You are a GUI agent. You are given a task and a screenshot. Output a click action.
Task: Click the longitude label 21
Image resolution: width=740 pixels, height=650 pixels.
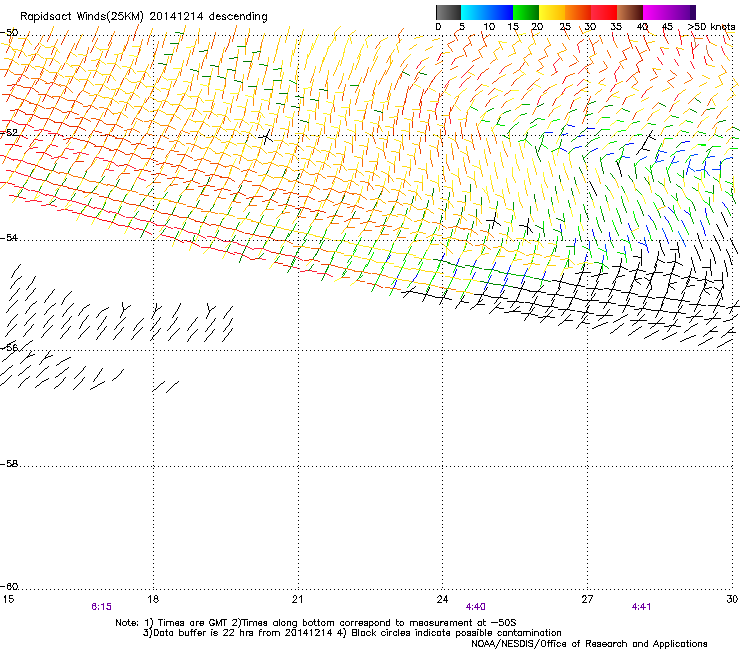pos(297,599)
